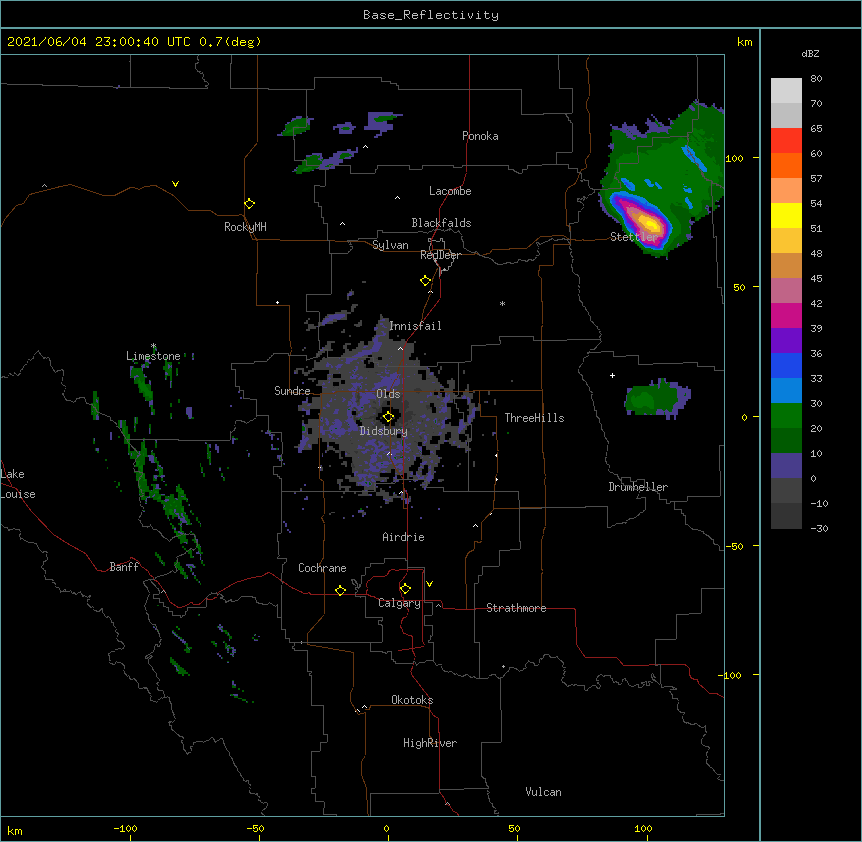Click the Didsbury city label
The height and width of the screenshot is (842, 862).
pos(383,431)
